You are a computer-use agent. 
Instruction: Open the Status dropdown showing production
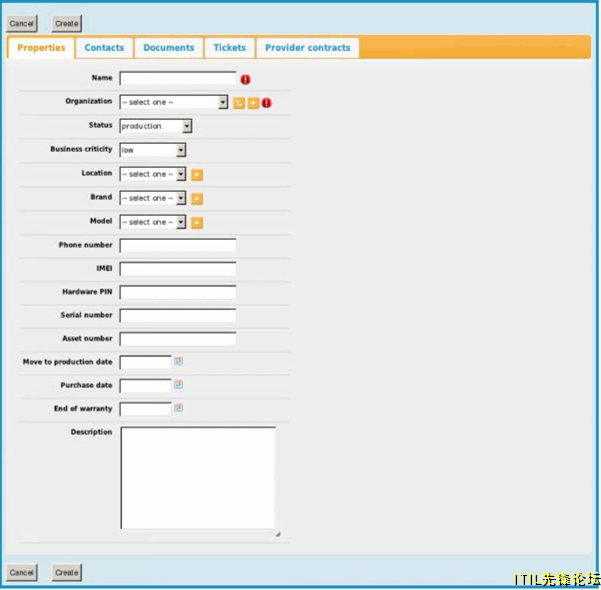coord(156,126)
